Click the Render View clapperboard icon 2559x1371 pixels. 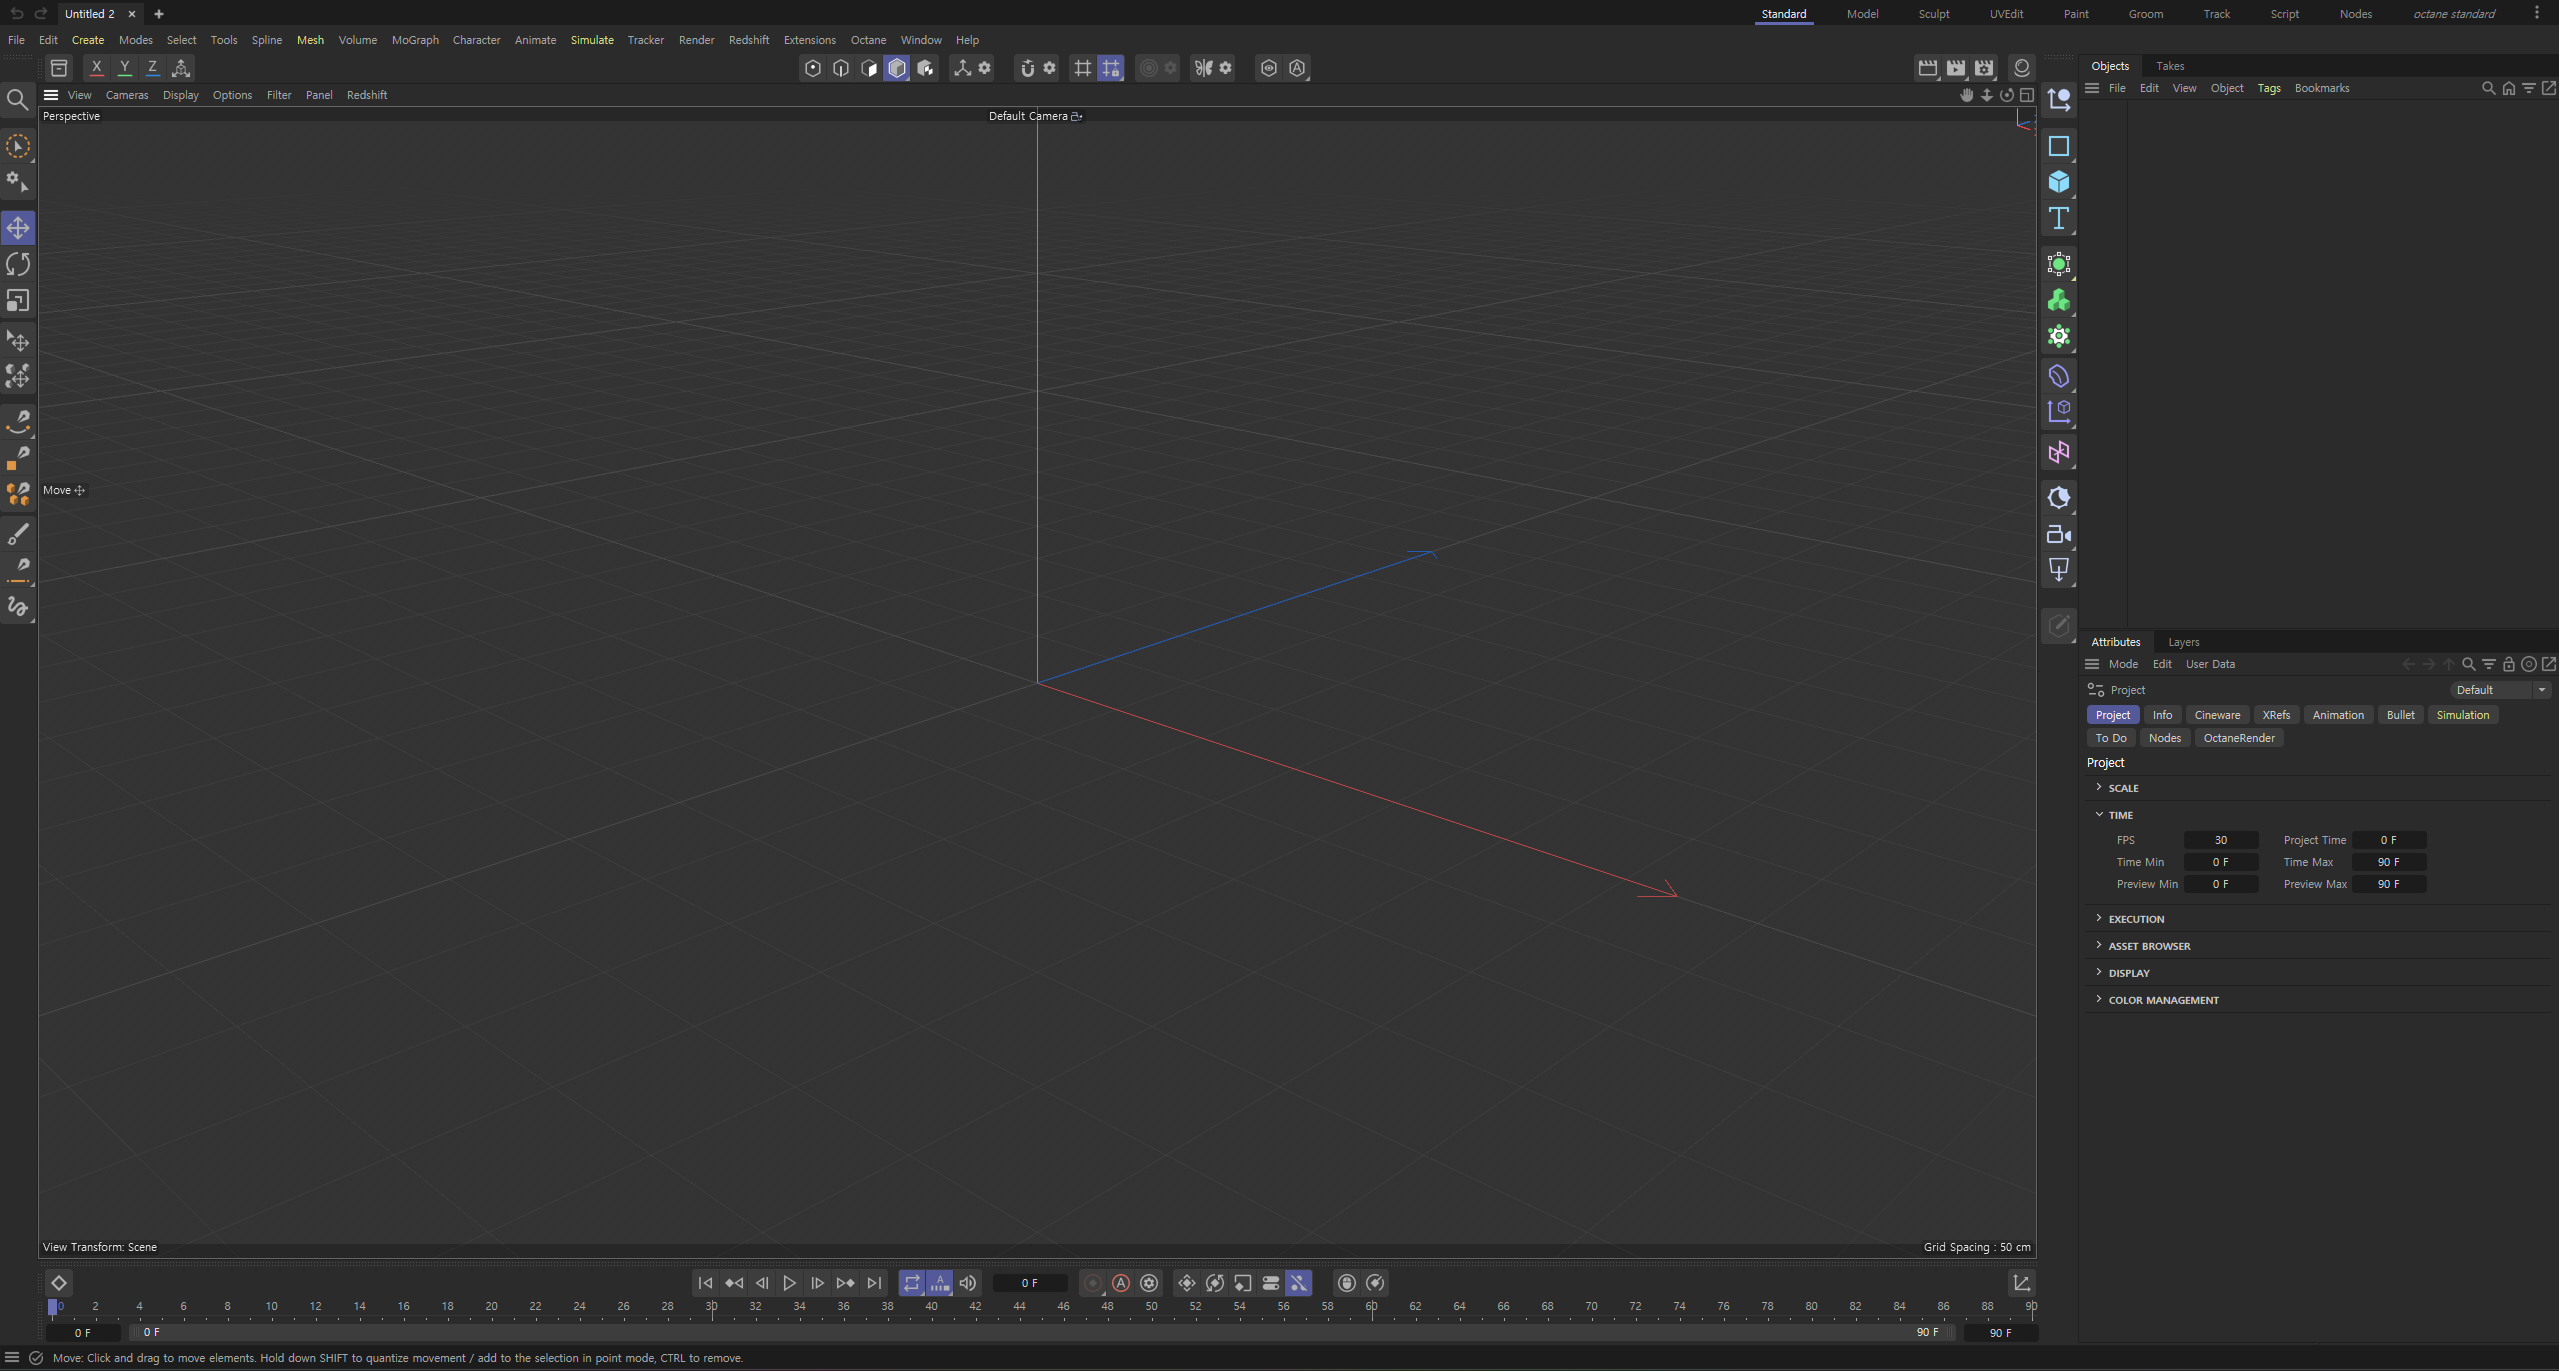tap(1928, 68)
